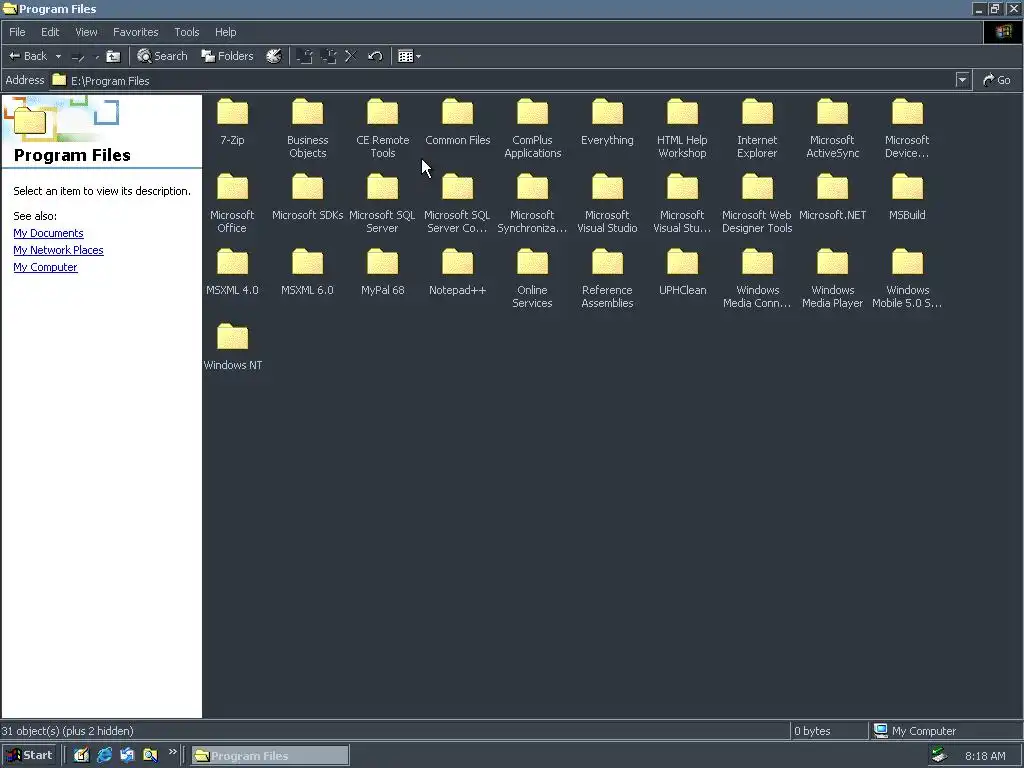
Task: Open the My Documents link
Action: (x=48, y=233)
